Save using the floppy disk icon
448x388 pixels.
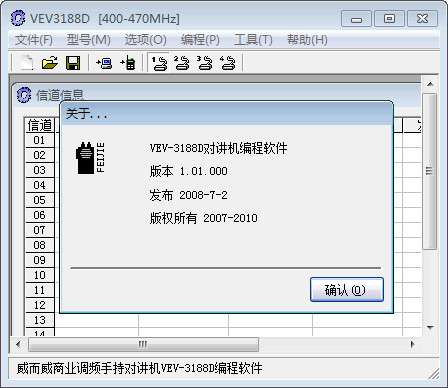coord(73,63)
